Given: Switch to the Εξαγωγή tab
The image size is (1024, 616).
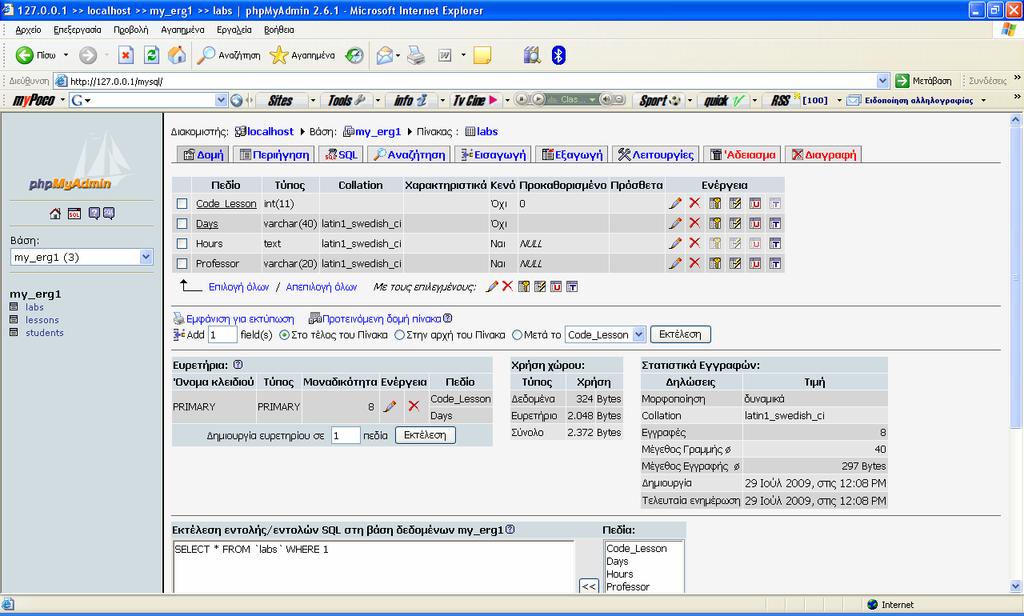Looking at the screenshot, I should click(x=571, y=155).
